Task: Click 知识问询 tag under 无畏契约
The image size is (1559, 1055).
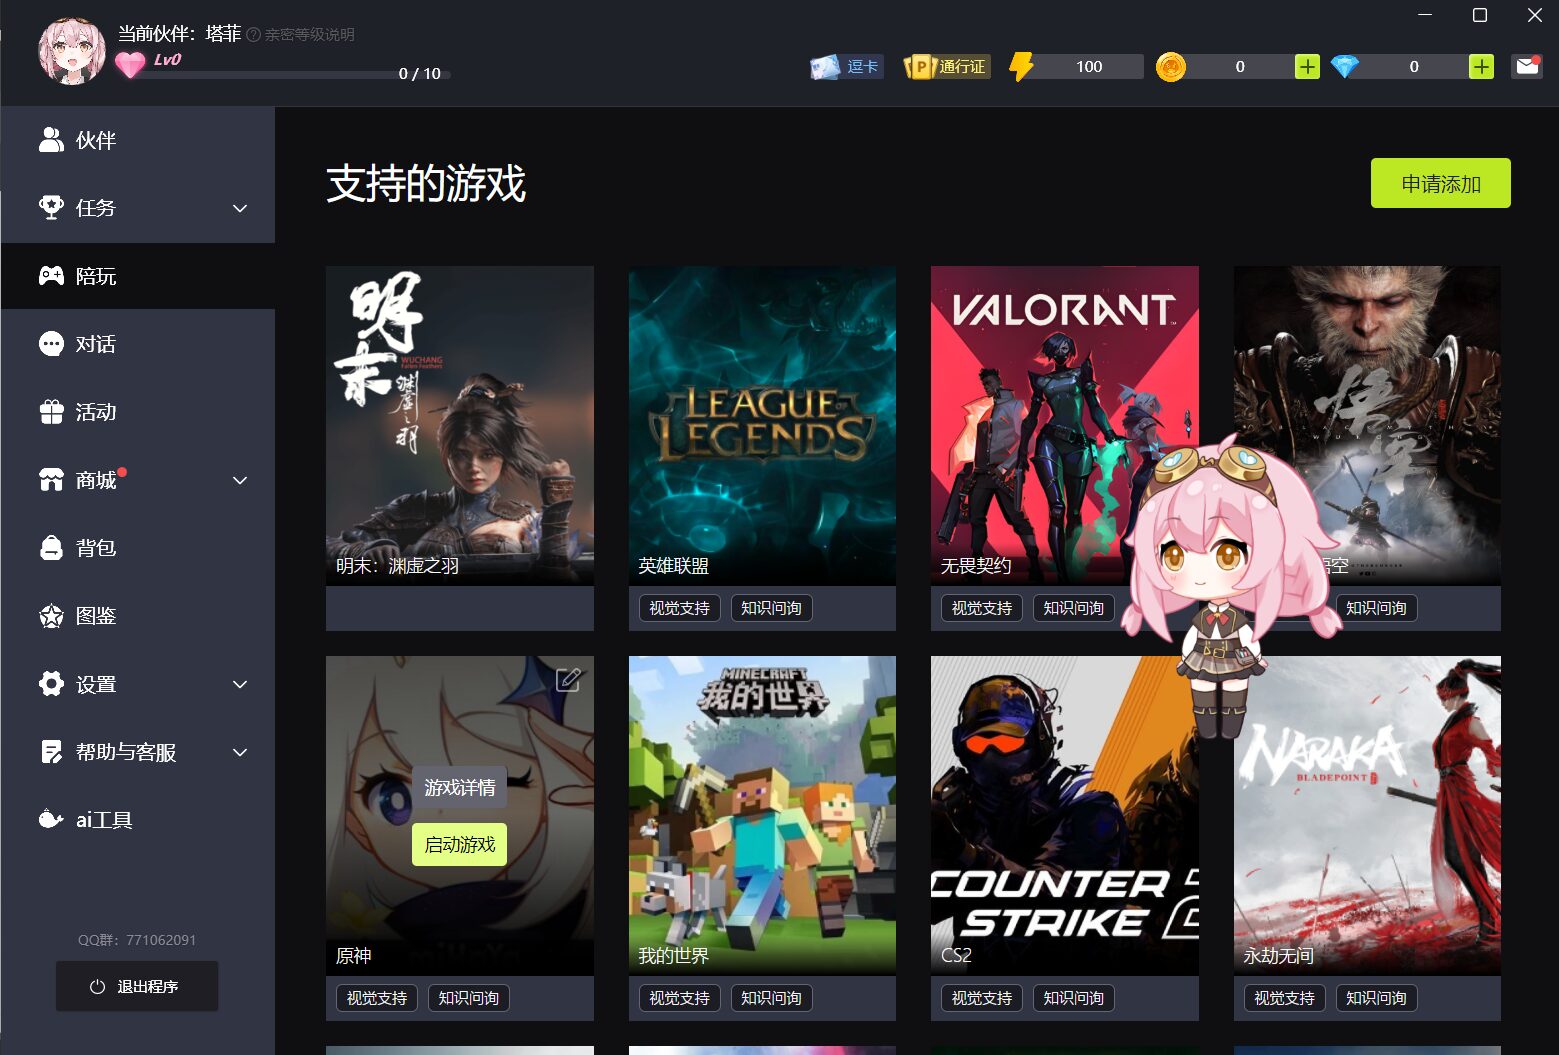Action: click(1074, 608)
